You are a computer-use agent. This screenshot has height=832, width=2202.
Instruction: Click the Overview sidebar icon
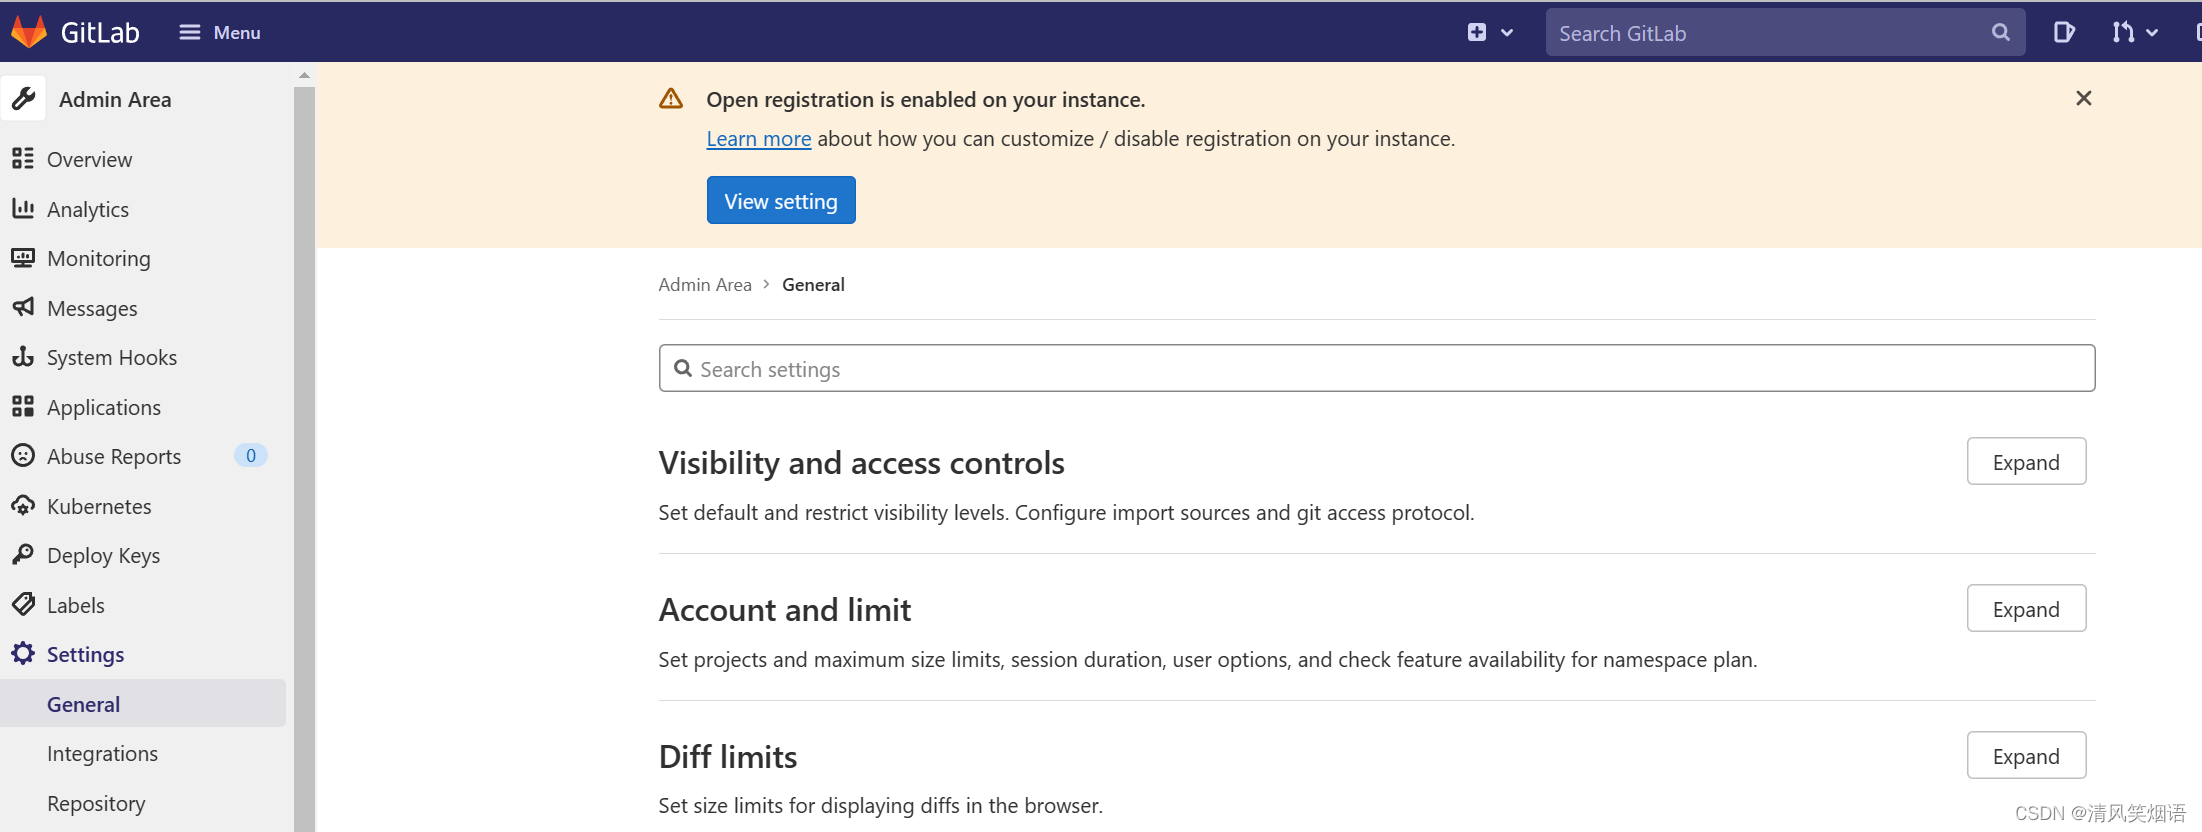pyautogui.click(x=23, y=159)
